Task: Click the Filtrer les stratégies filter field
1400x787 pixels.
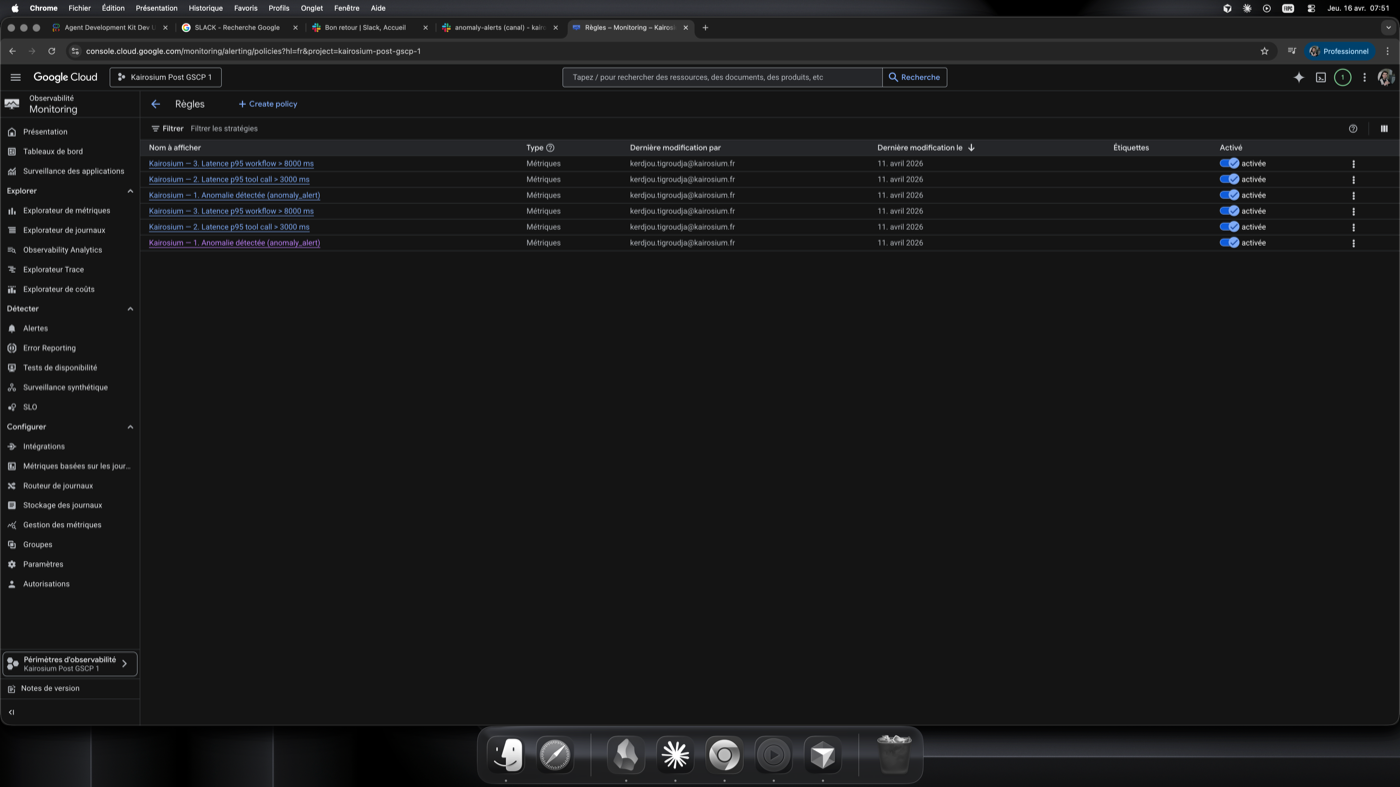Action: pos(224,129)
